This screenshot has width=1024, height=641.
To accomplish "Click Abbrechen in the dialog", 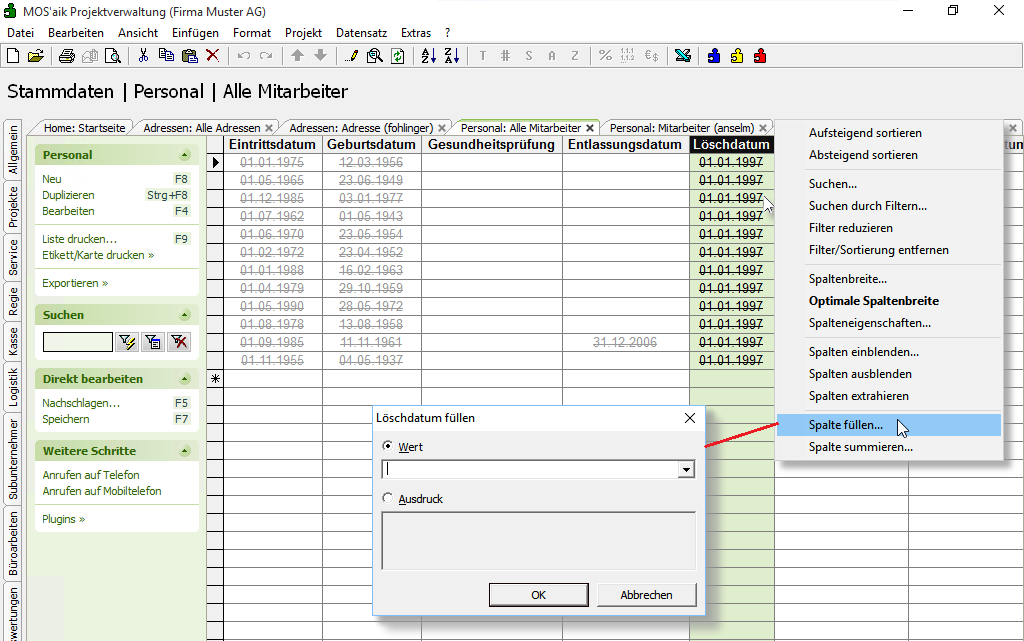I will click(x=647, y=595).
